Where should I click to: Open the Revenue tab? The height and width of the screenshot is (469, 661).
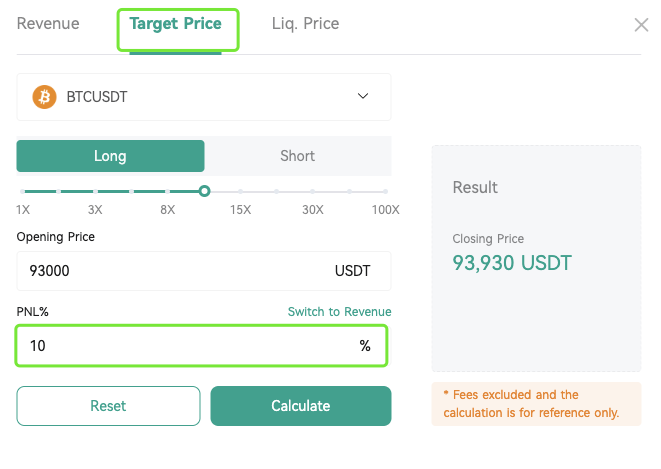click(48, 24)
